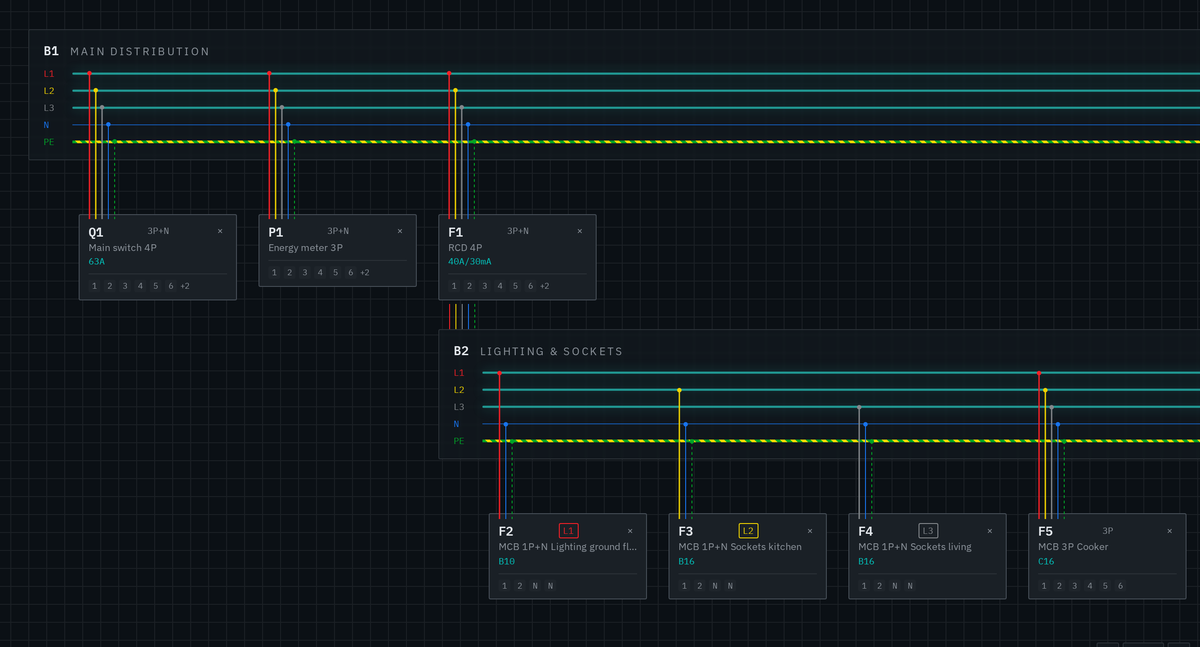This screenshot has height=647, width=1200.
Task: Select terminal 6 on the F5 card
Action: pyautogui.click(x=1121, y=586)
